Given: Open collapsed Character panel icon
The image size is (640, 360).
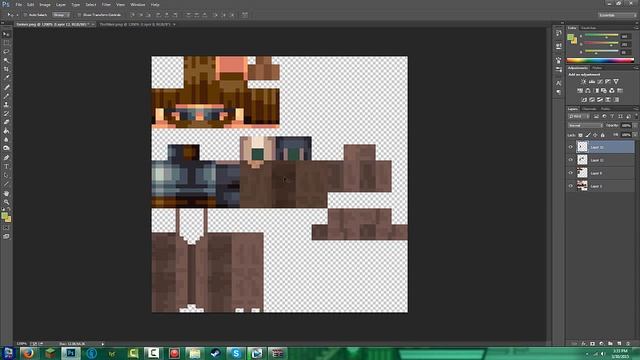Looking at the screenshot, I should tap(559, 83).
